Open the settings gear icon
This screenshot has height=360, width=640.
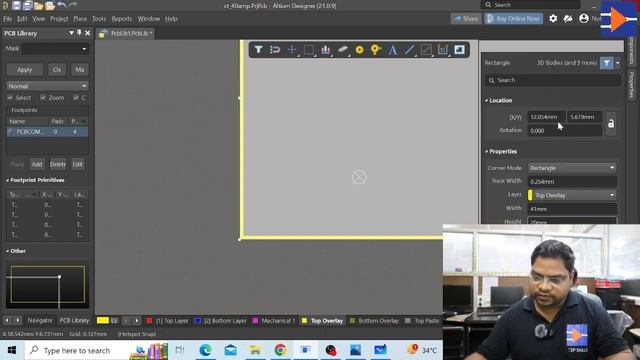[553, 18]
